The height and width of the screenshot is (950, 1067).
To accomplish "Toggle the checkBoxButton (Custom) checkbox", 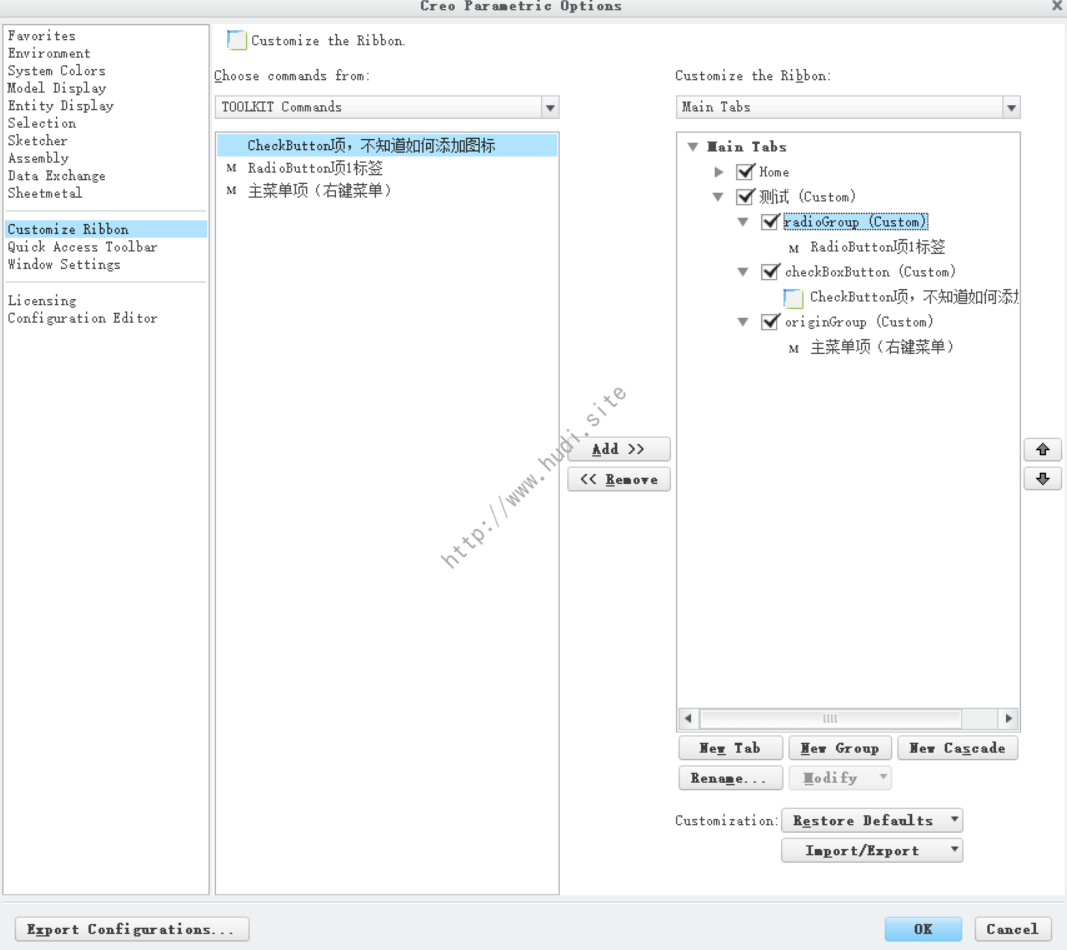I will [770, 272].
